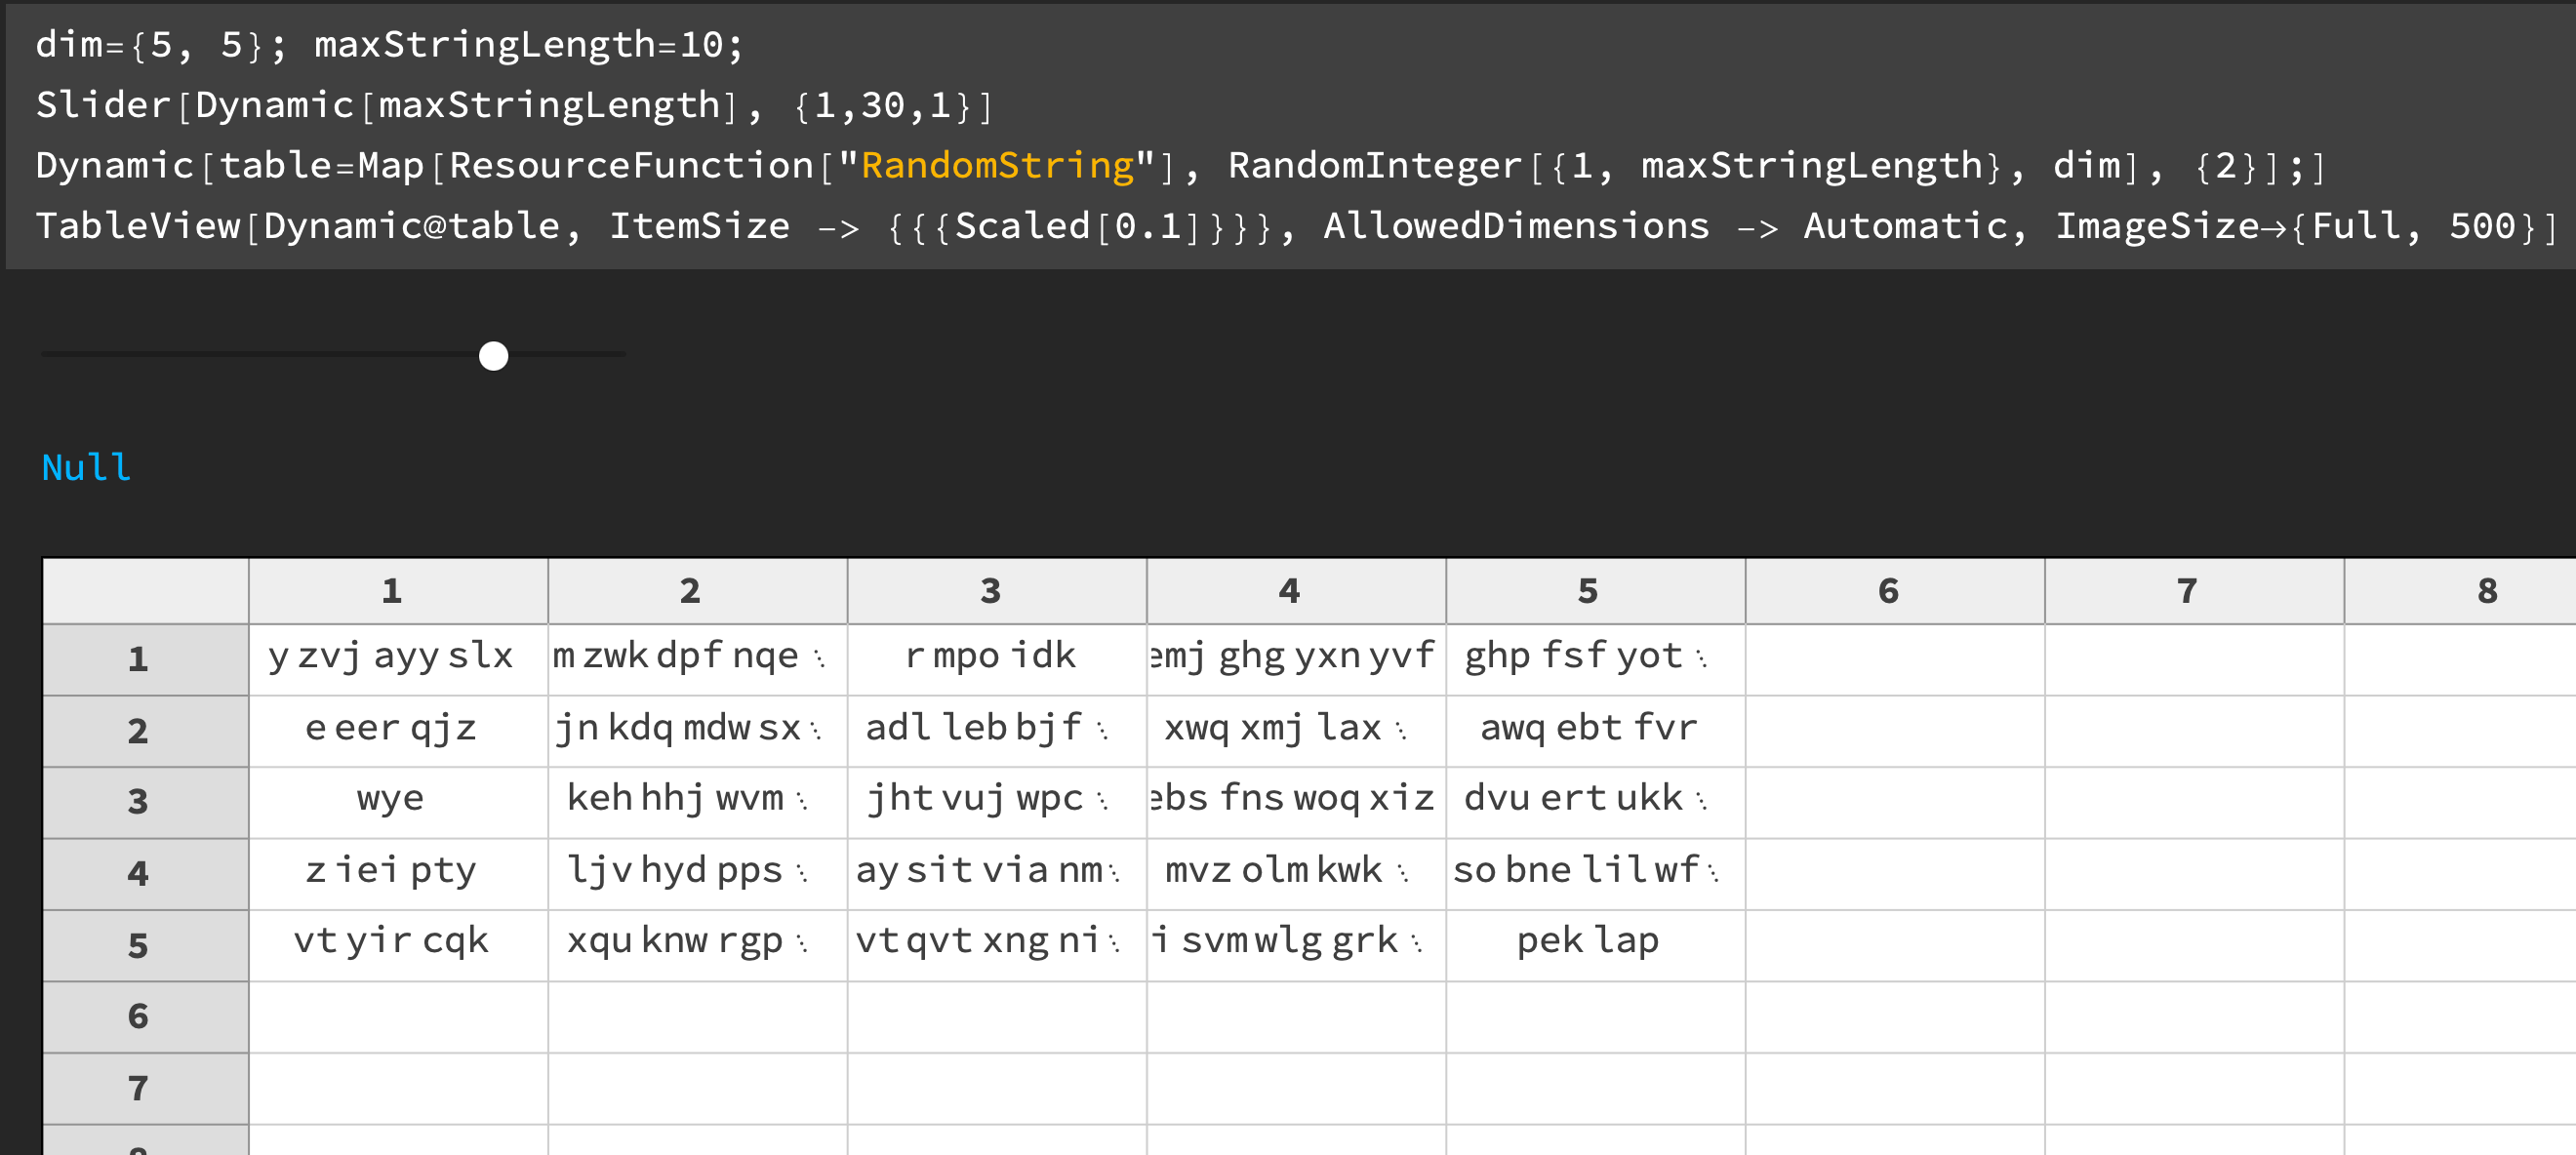Image resolution: width=2576 pixels, height=1155 pixels.
Task: Expand the clipped "ay sit via nm" cell content
Action: click(1114, 872)
